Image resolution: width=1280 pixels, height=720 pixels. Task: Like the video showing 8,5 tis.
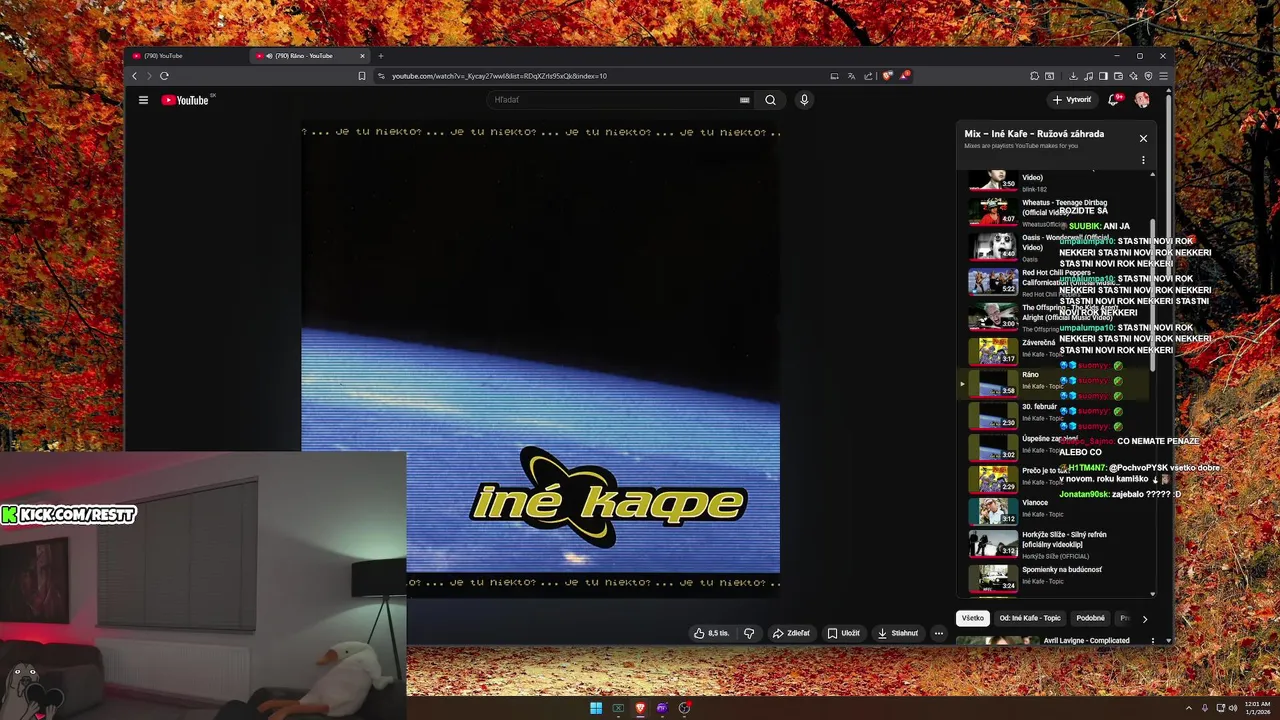712,633
